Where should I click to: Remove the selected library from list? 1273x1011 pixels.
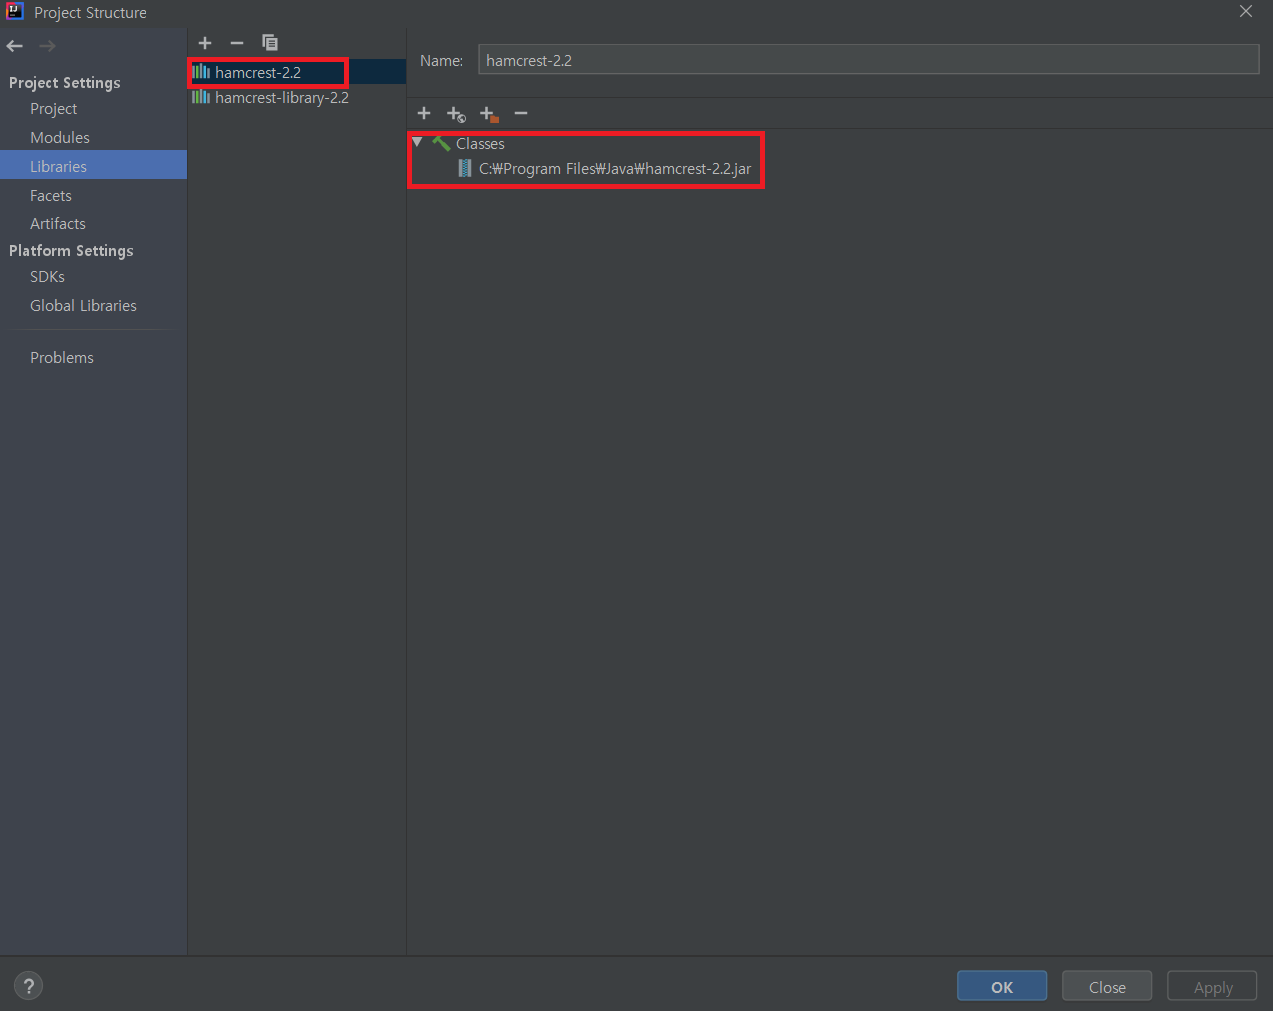pos(237,43)
